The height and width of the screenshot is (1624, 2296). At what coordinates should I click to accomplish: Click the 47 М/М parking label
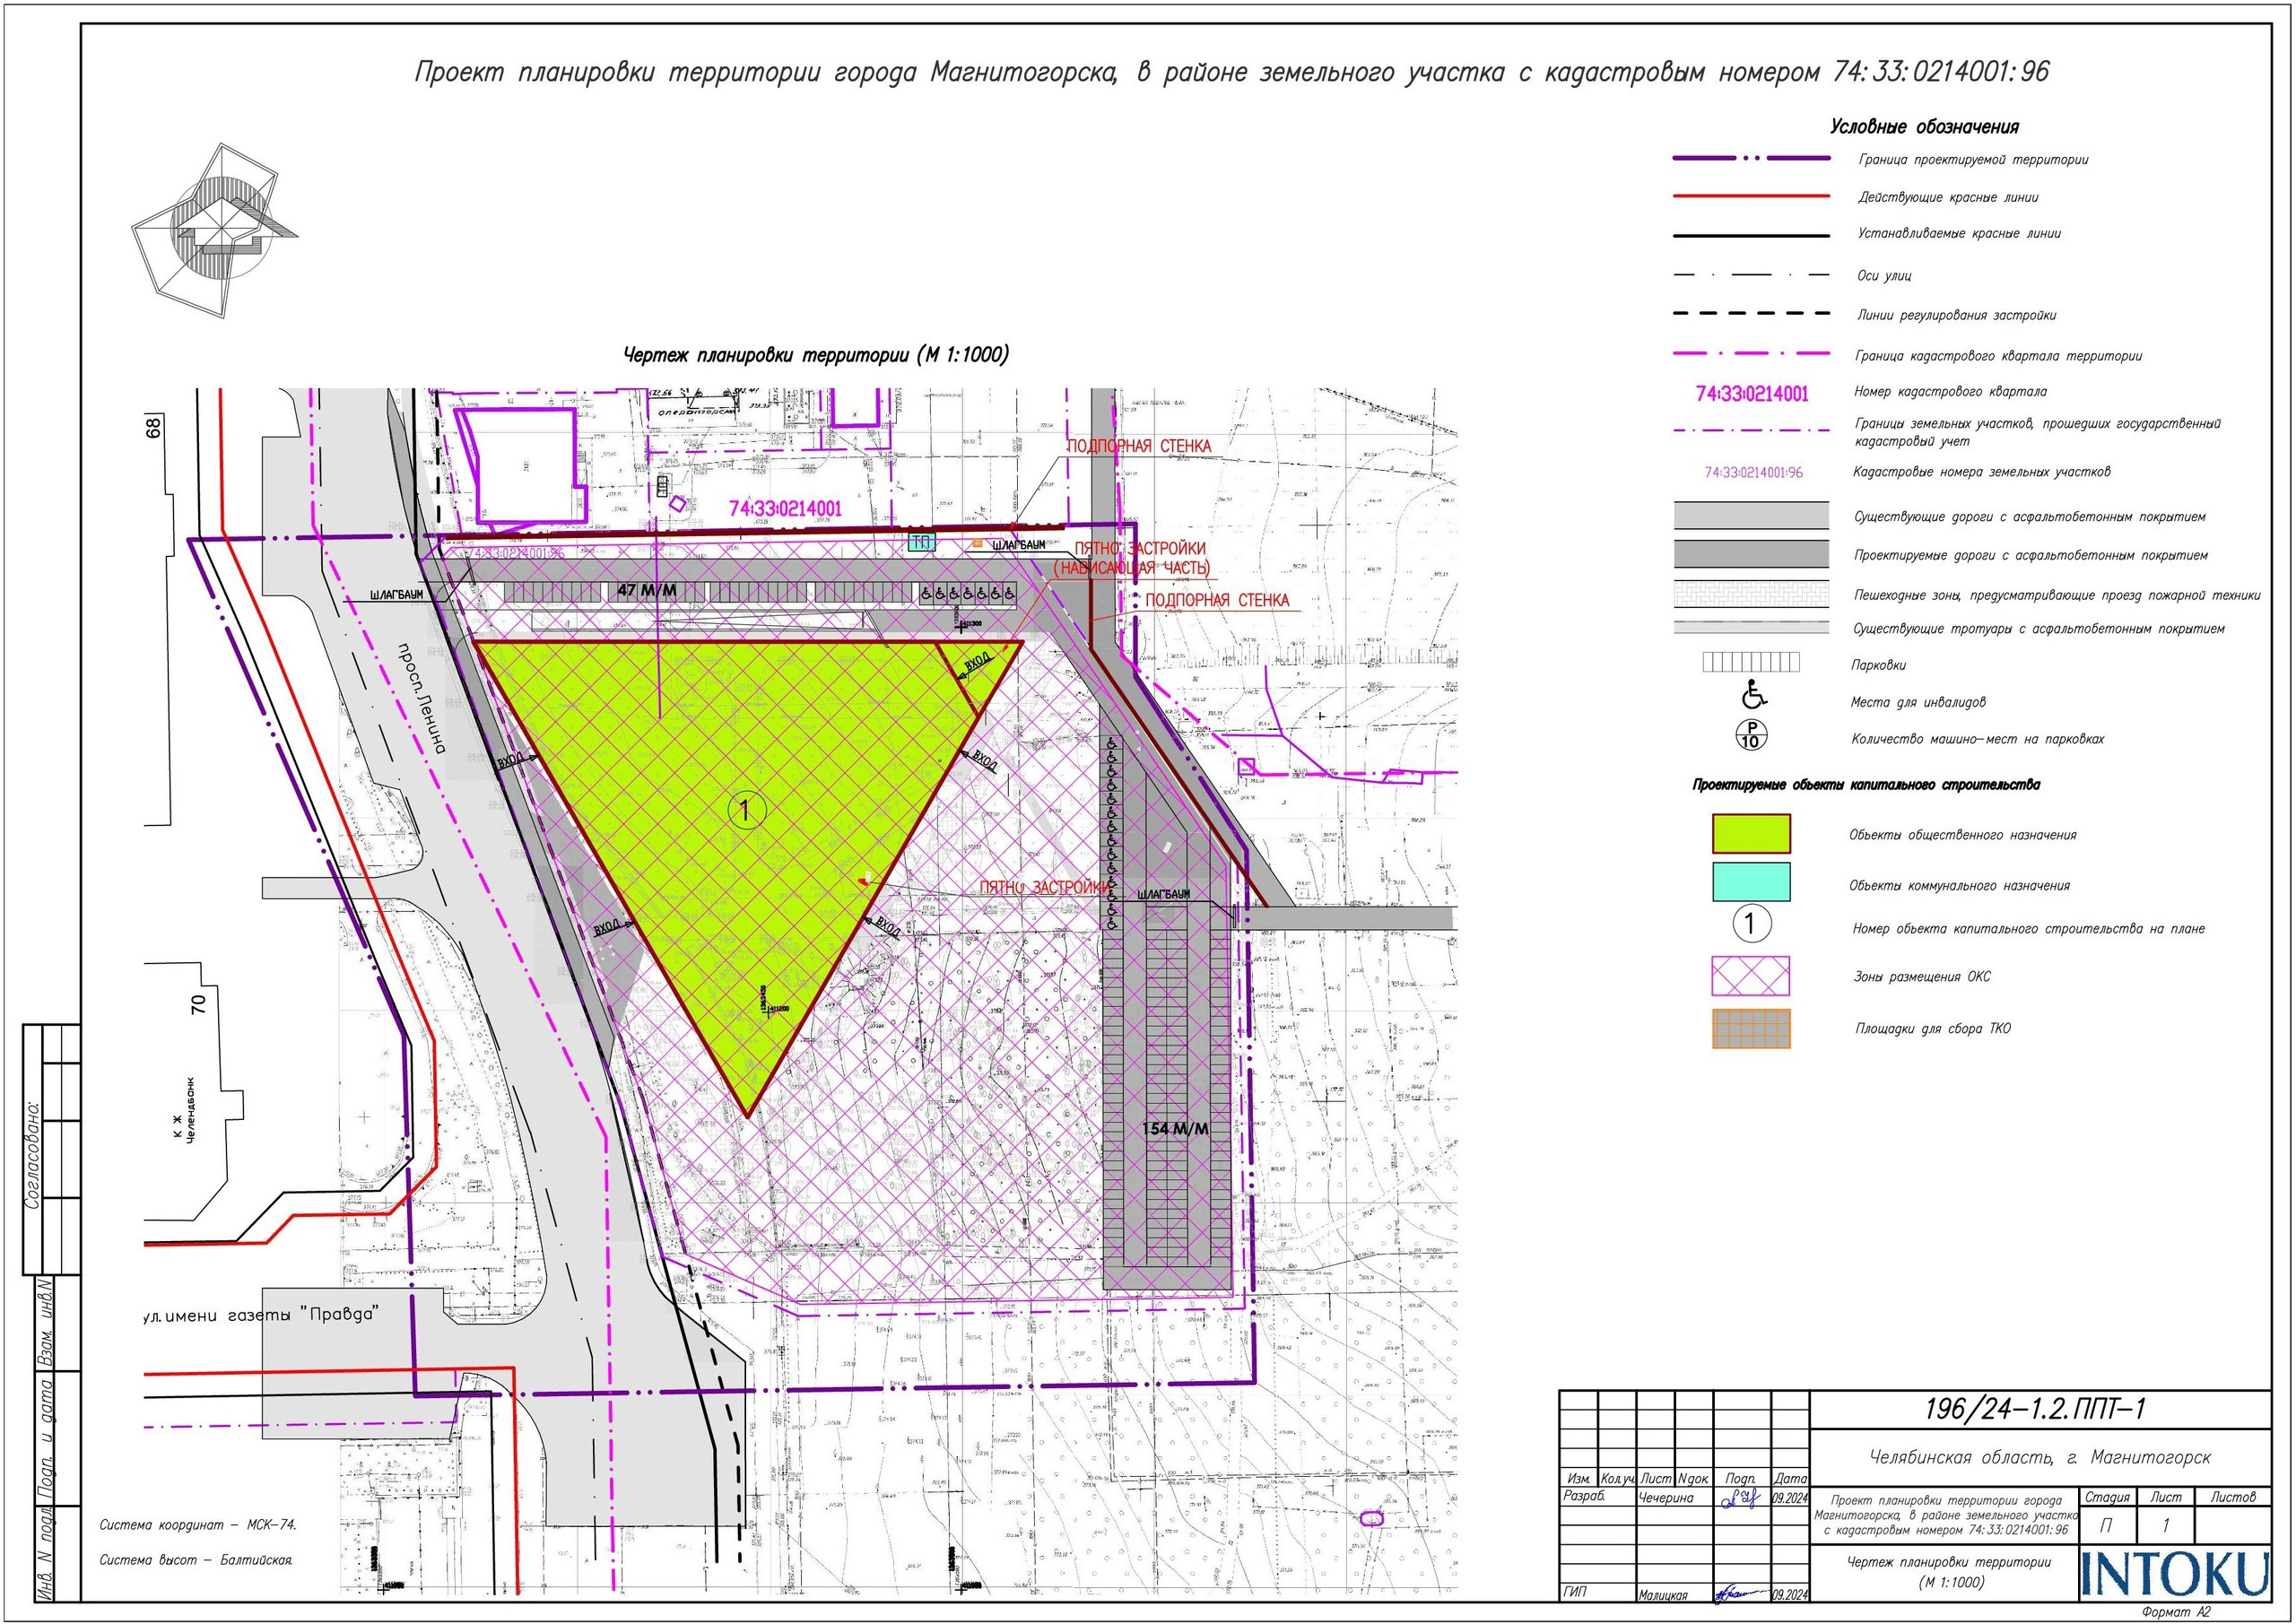click(646, 591)
